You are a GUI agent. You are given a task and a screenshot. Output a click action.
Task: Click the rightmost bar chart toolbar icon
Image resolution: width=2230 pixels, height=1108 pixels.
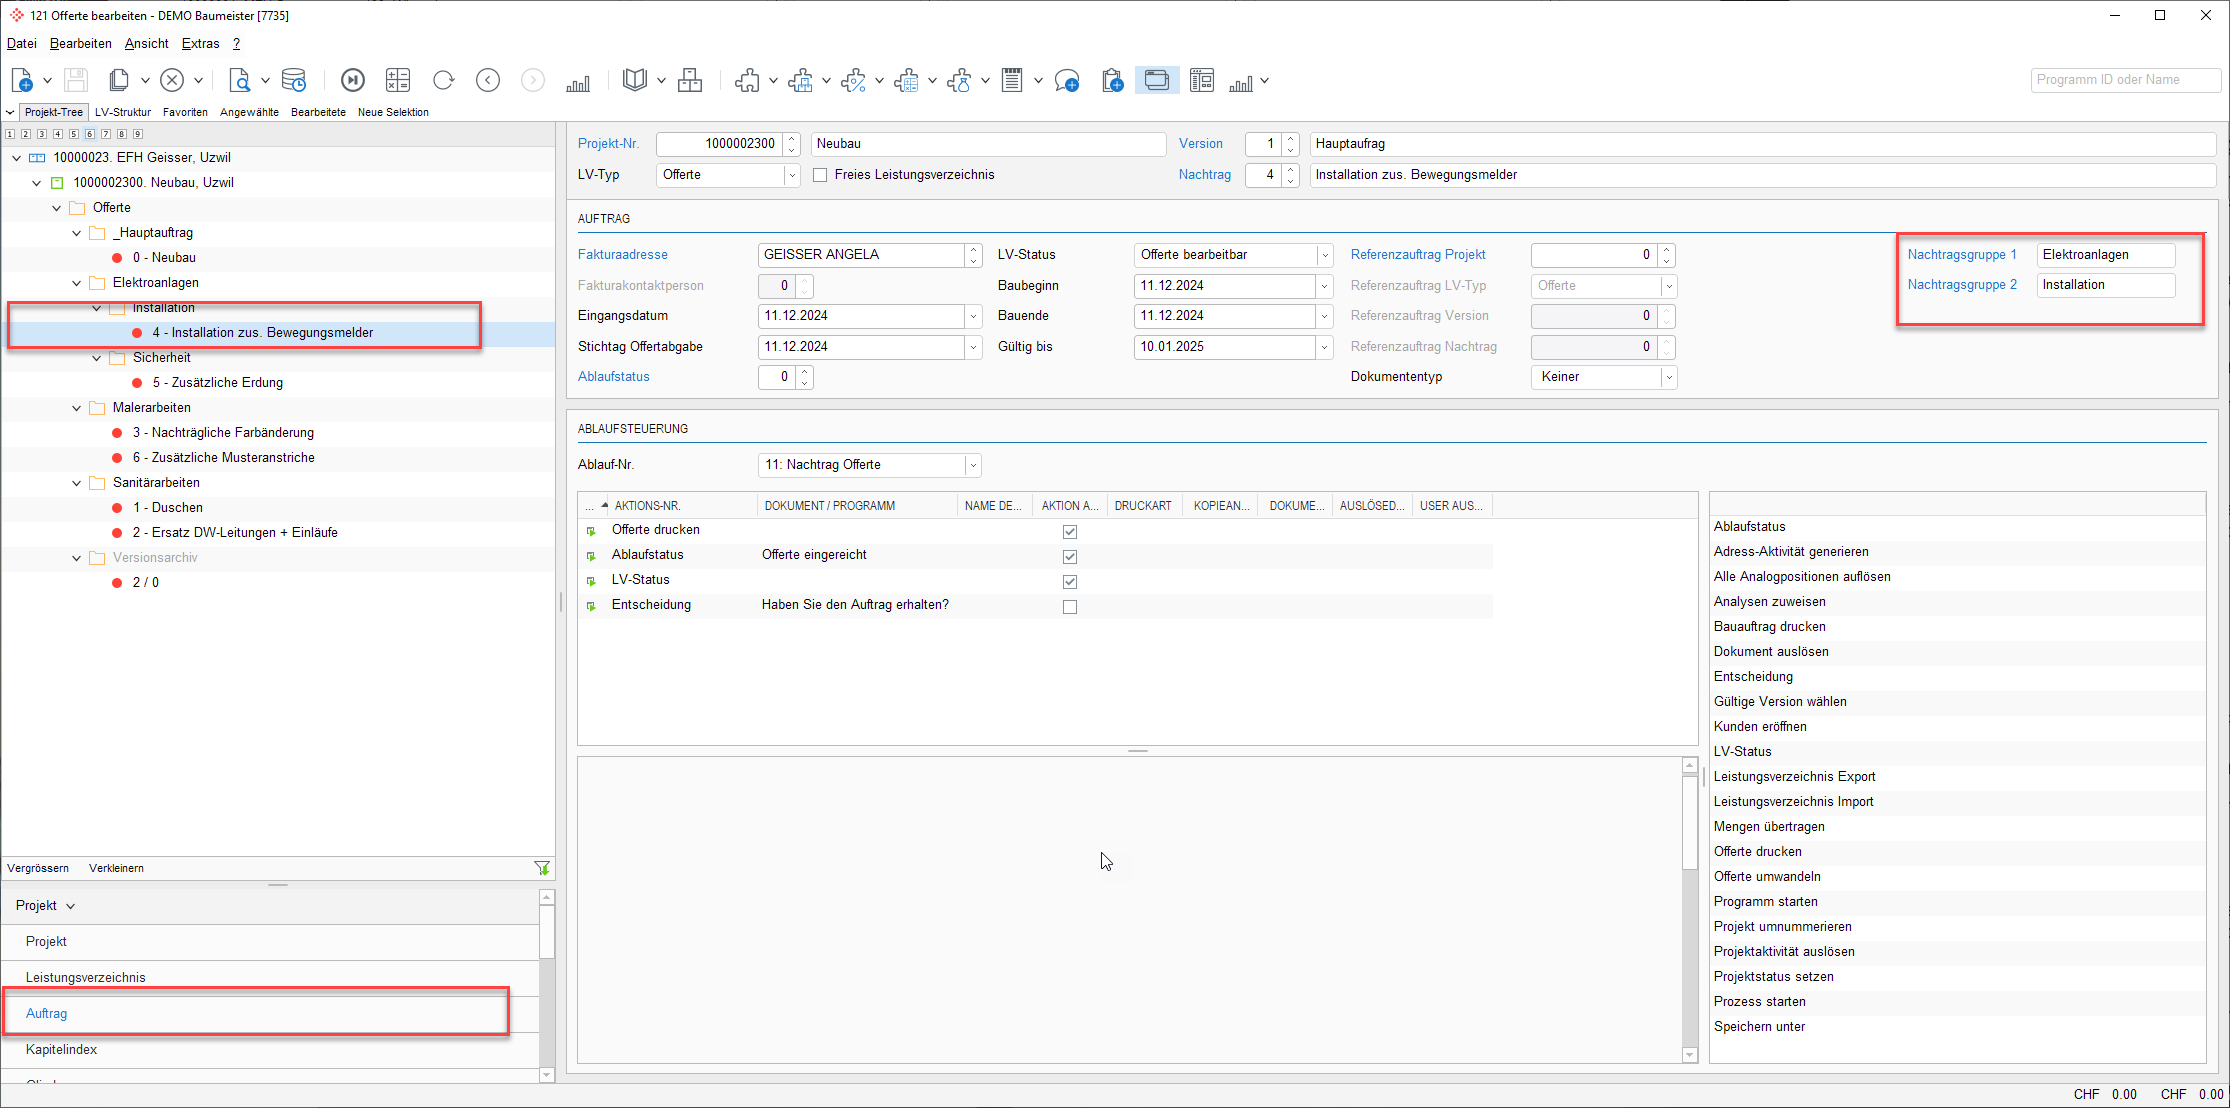1241,83
